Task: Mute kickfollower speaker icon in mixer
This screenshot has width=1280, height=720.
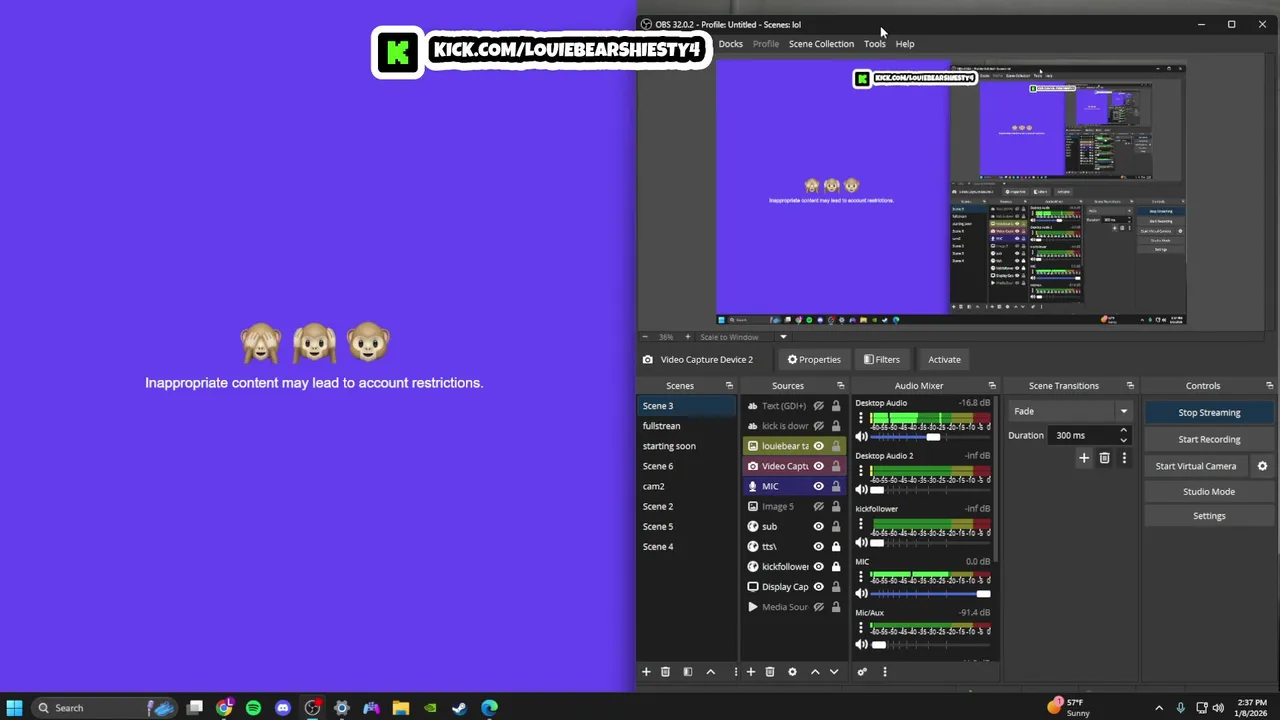Action: (861, 543)
